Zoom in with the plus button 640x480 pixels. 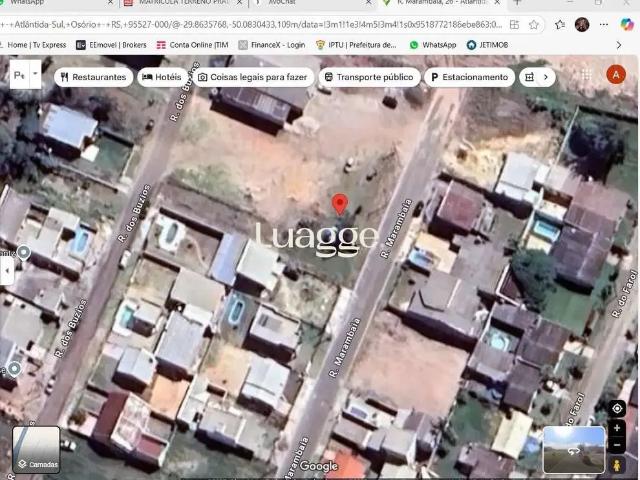point(617,428)
